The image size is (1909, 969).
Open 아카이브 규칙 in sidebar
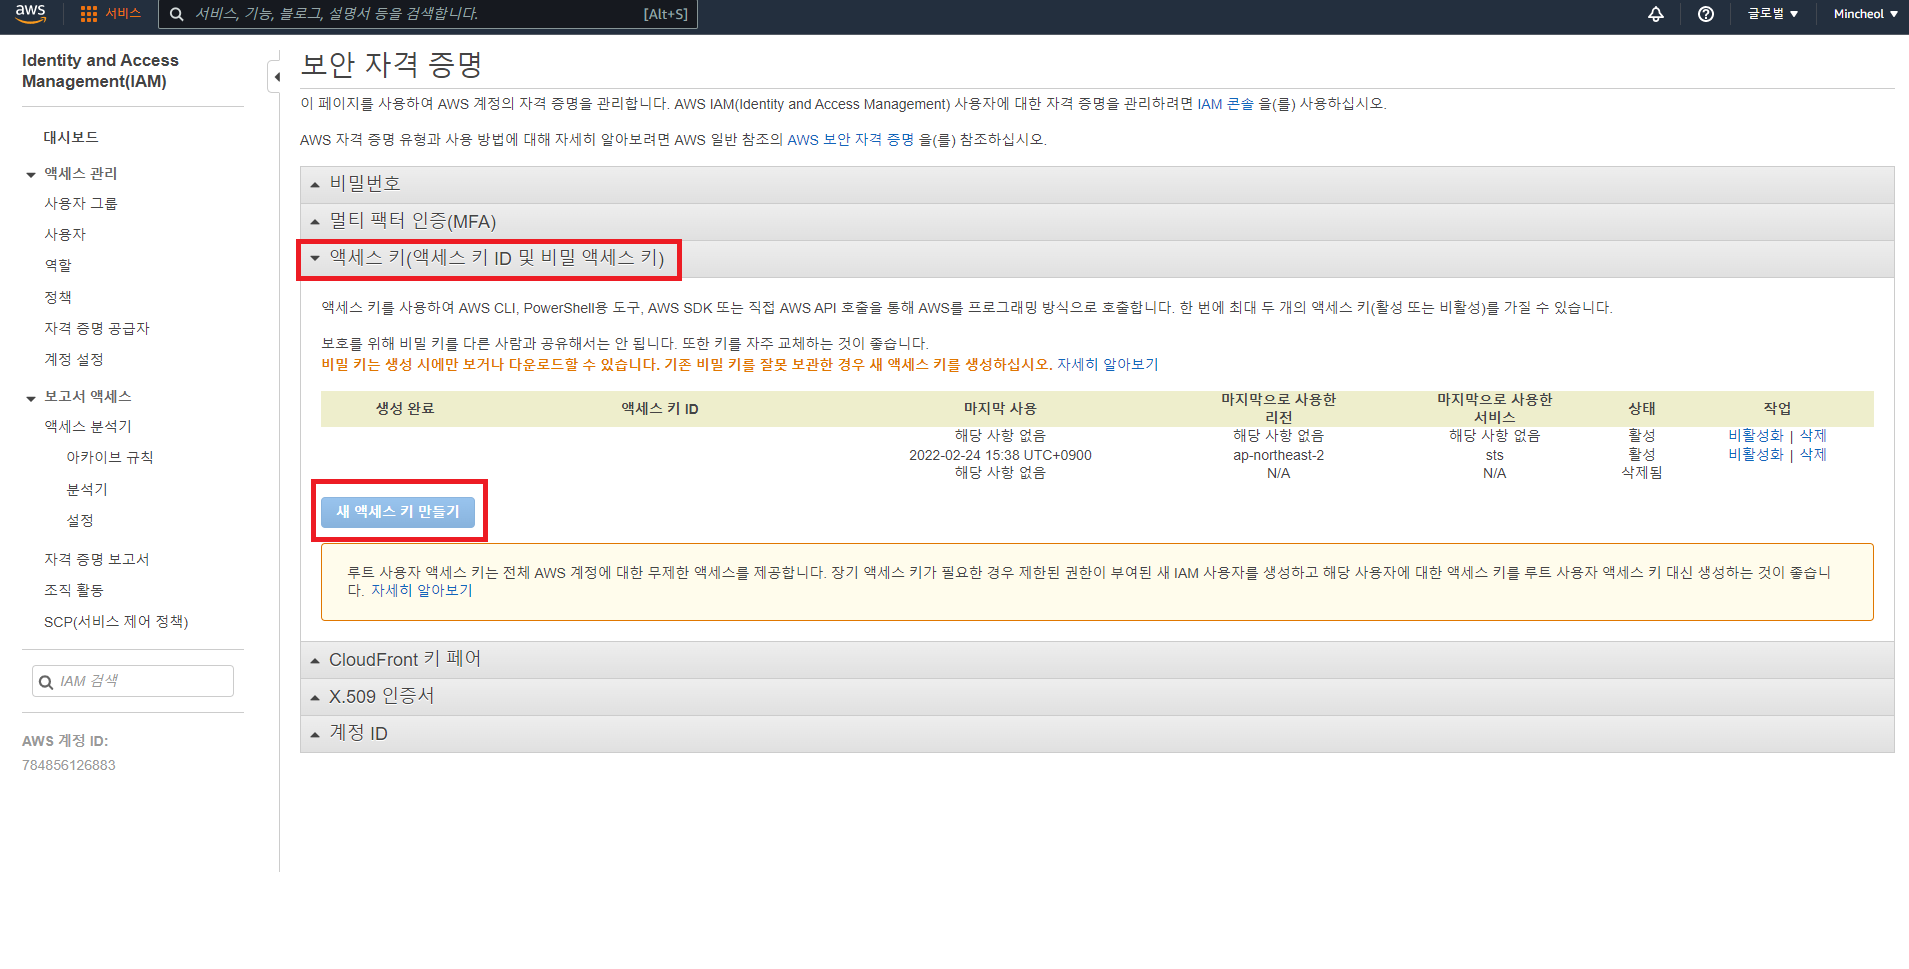click(110, 457)
